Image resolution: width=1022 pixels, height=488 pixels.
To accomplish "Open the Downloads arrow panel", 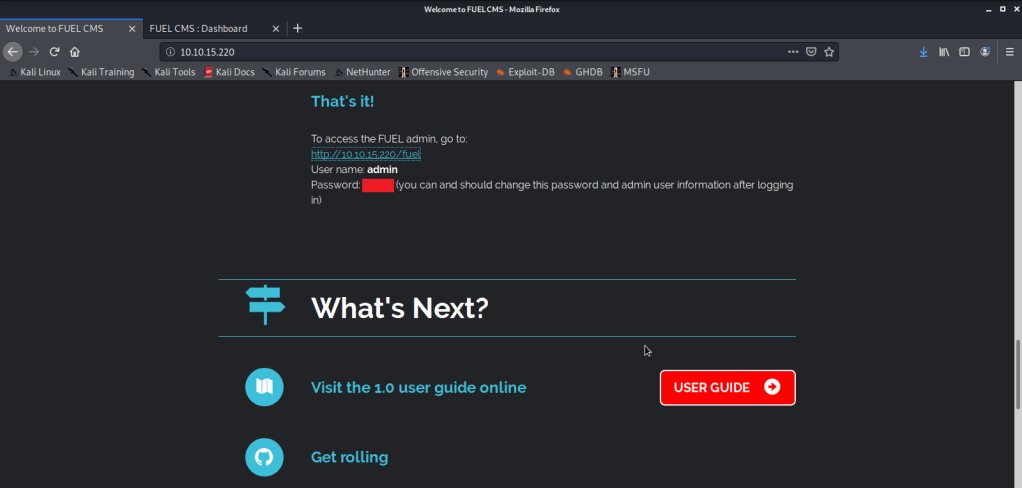I will click(923, 51).
